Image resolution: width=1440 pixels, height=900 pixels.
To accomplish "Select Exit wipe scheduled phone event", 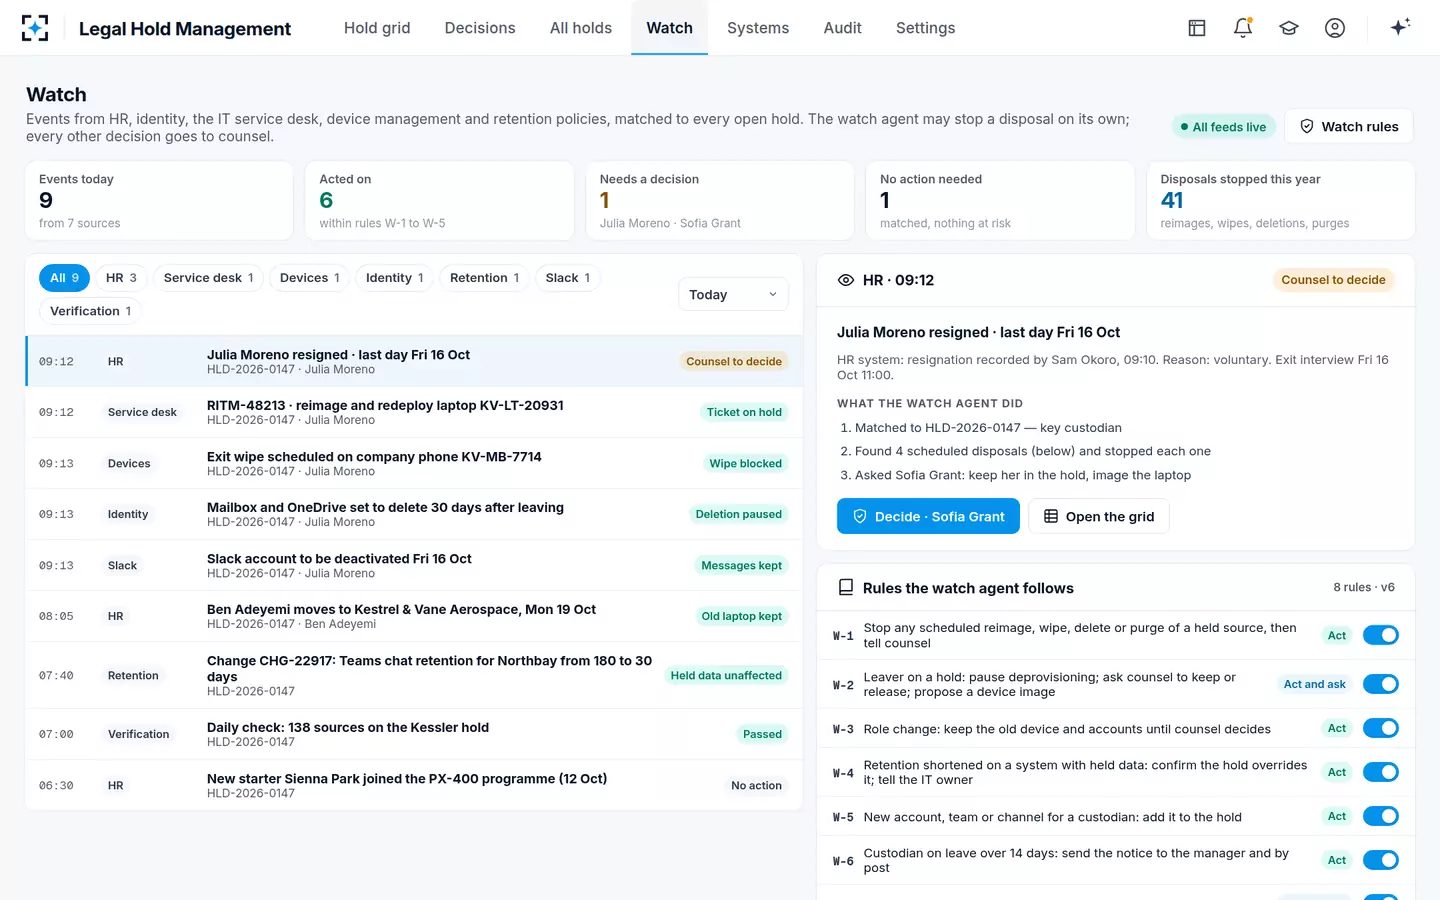I will [x=414, y=463].
